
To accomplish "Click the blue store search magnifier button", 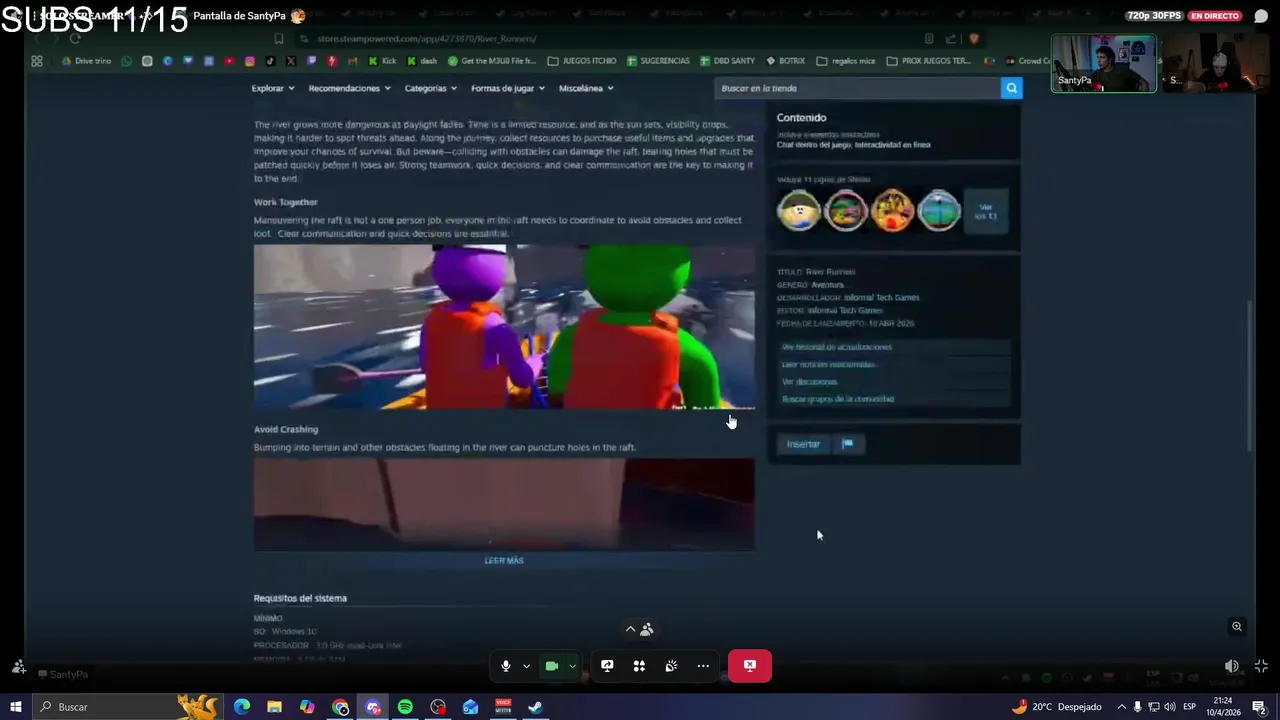I will 1012,88.
